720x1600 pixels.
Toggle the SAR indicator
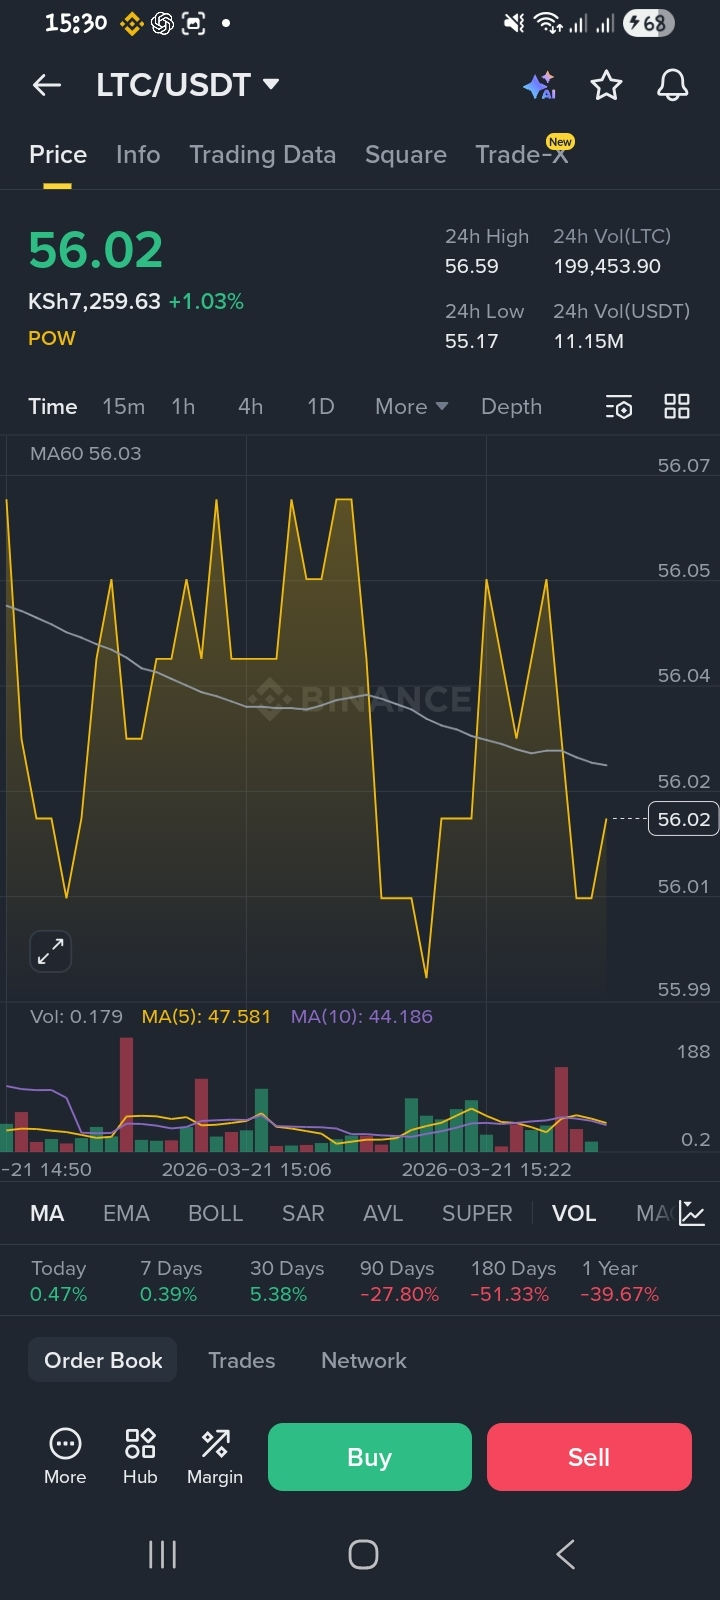click(x=303, y=1213)
